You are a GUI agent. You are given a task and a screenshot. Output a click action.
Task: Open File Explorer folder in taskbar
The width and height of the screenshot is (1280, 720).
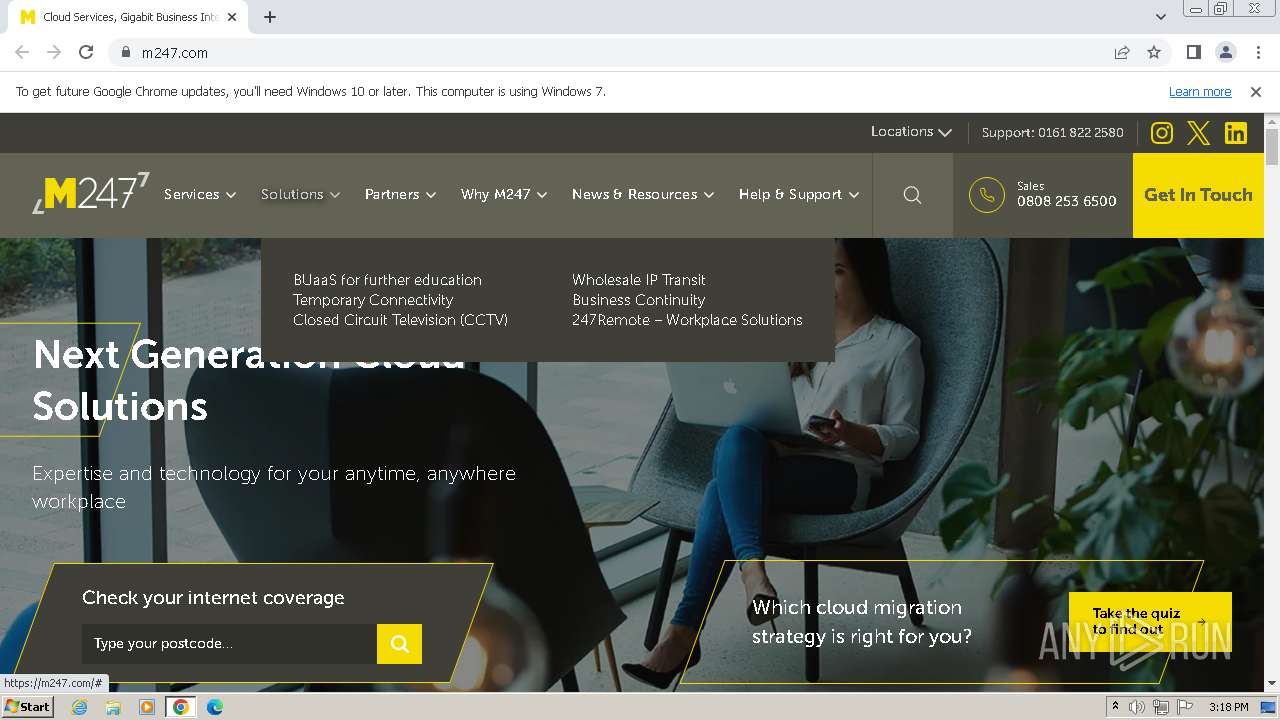113,707
